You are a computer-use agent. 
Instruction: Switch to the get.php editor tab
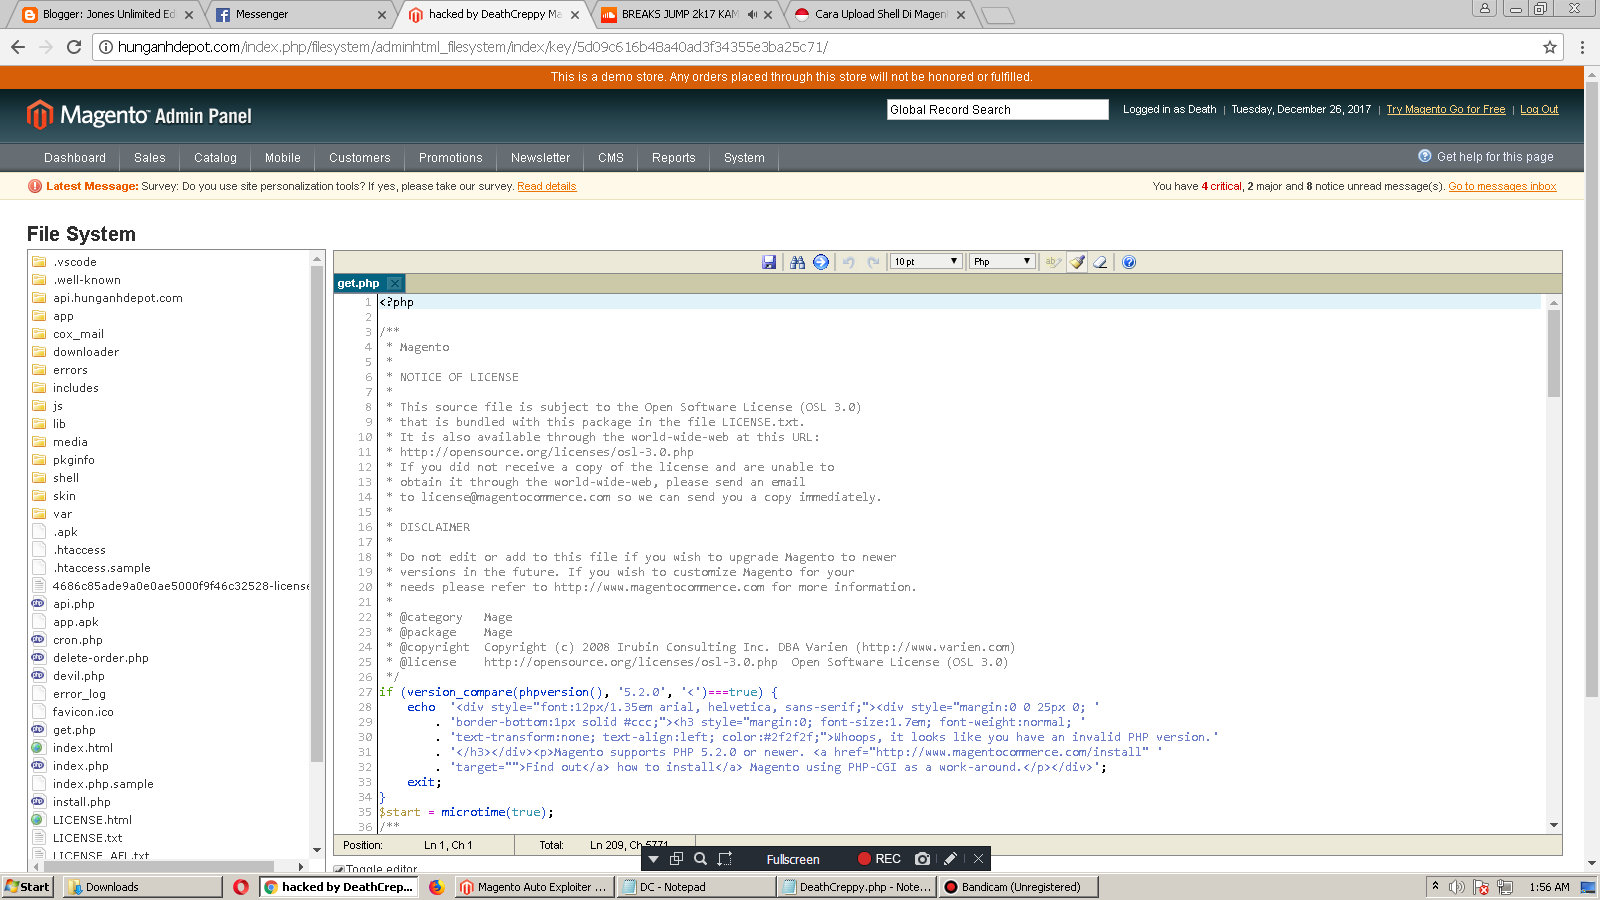360,283
